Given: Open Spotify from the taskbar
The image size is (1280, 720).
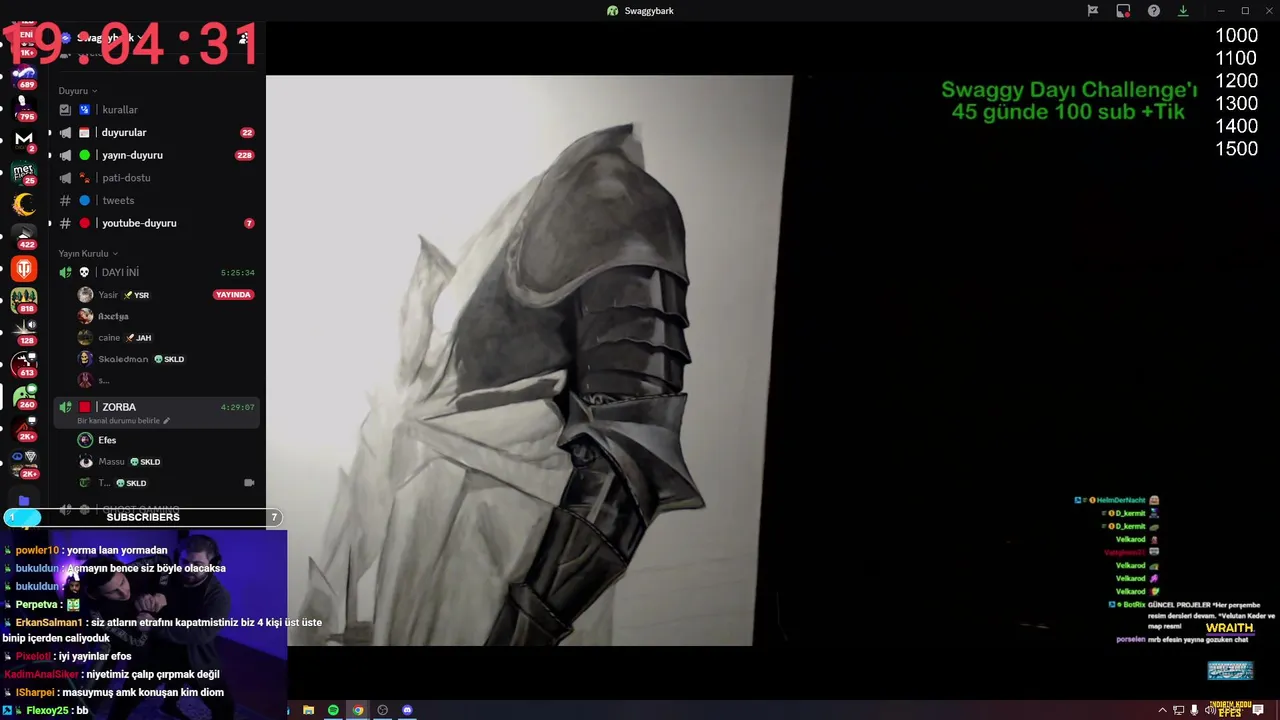Looking at the screenshot, I should (333, 710).
